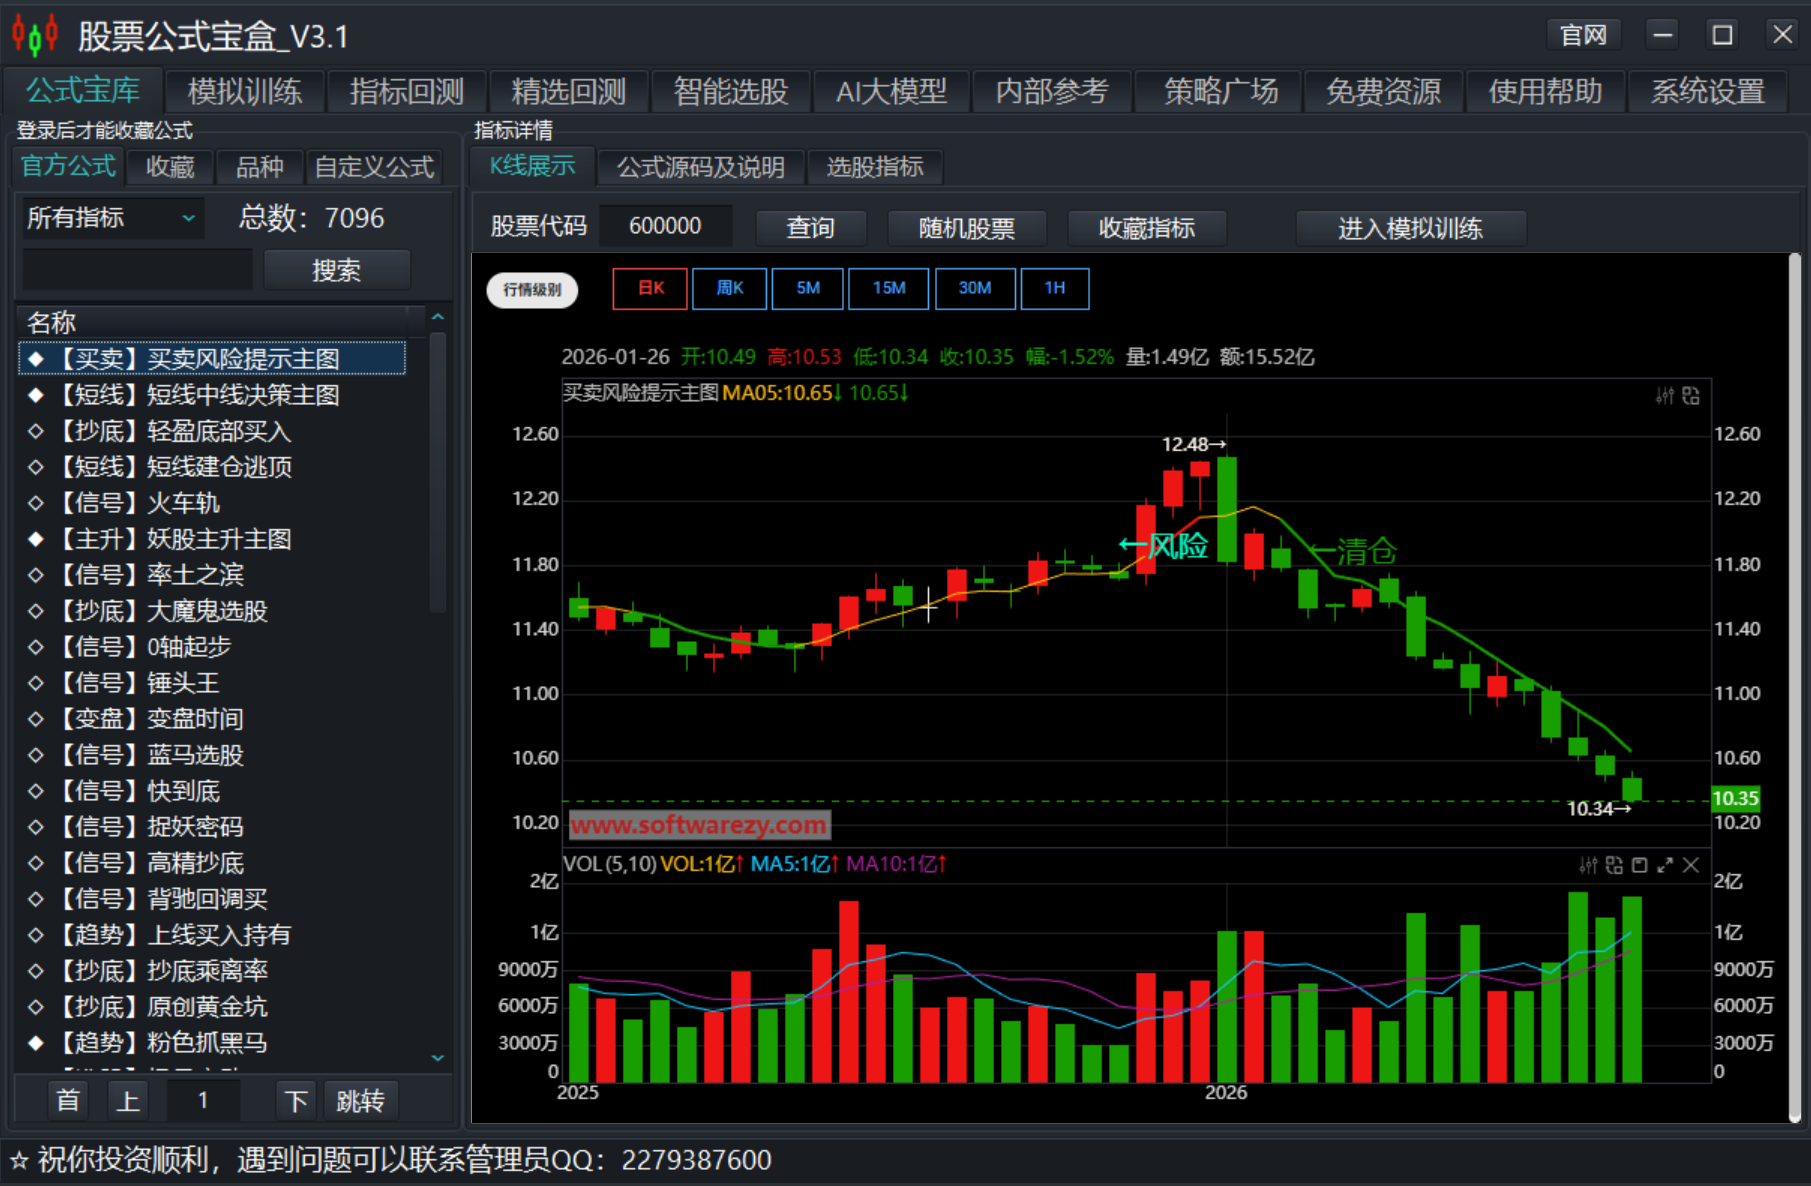Open parameter settings sliders icon on main chart

pos(1666,395)
